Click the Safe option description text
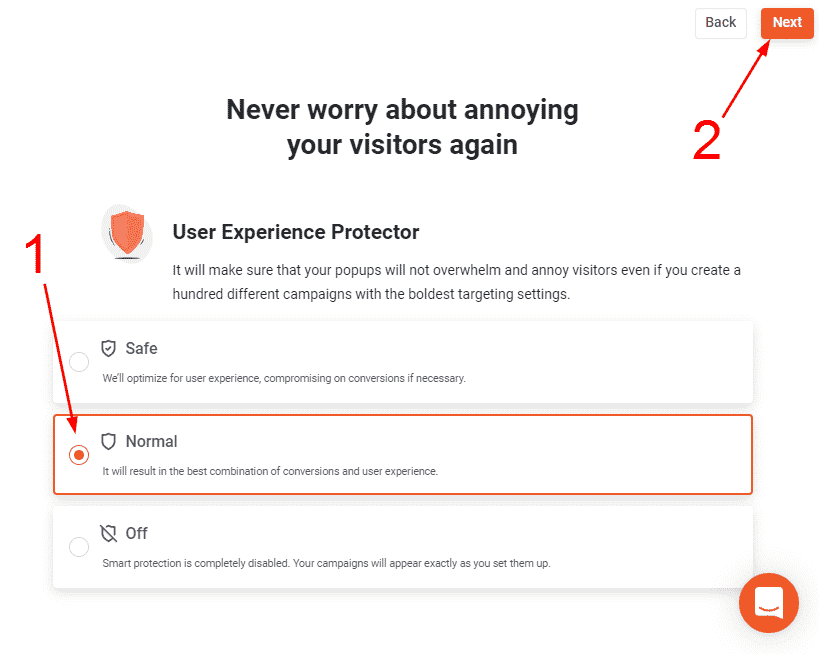Viewport: 819px width, 654px height. (284, 378)
